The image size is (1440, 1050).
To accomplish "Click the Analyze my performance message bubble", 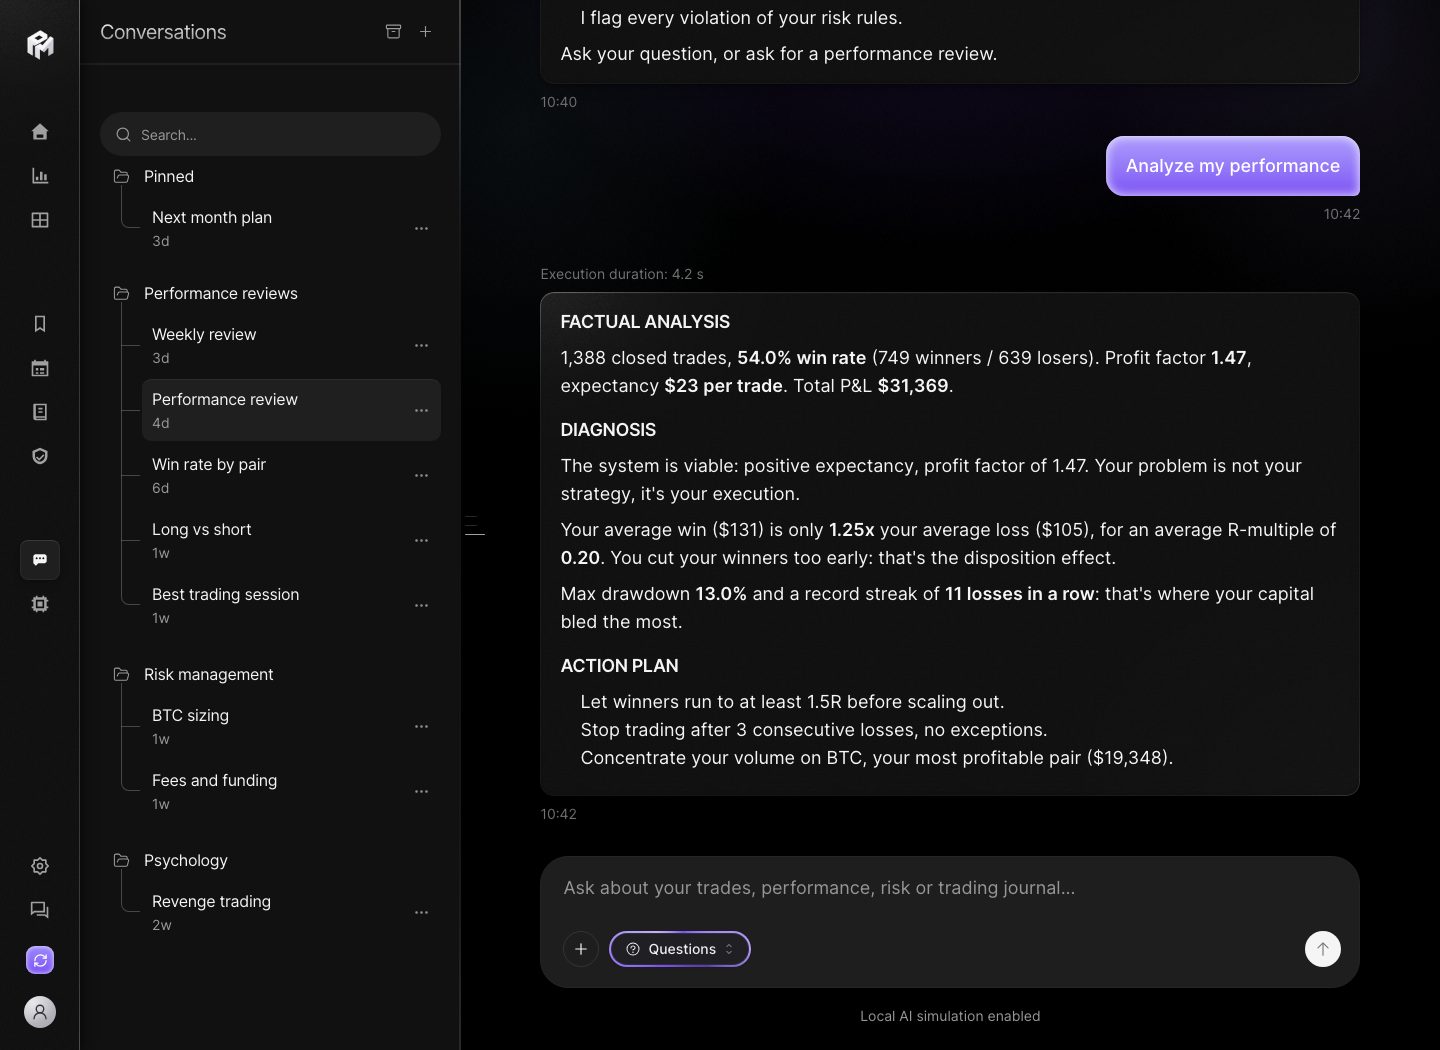I will pos(1233,166).
